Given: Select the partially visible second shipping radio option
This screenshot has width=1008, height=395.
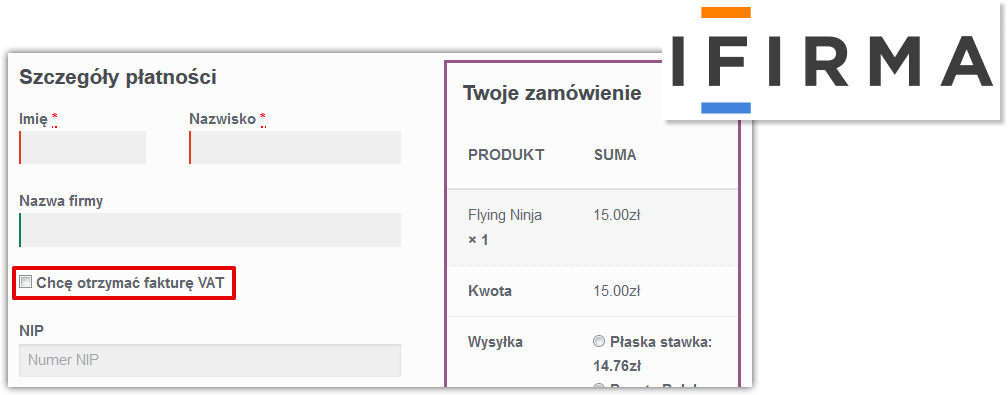Looking at the screenshot, I should (599, 387).
